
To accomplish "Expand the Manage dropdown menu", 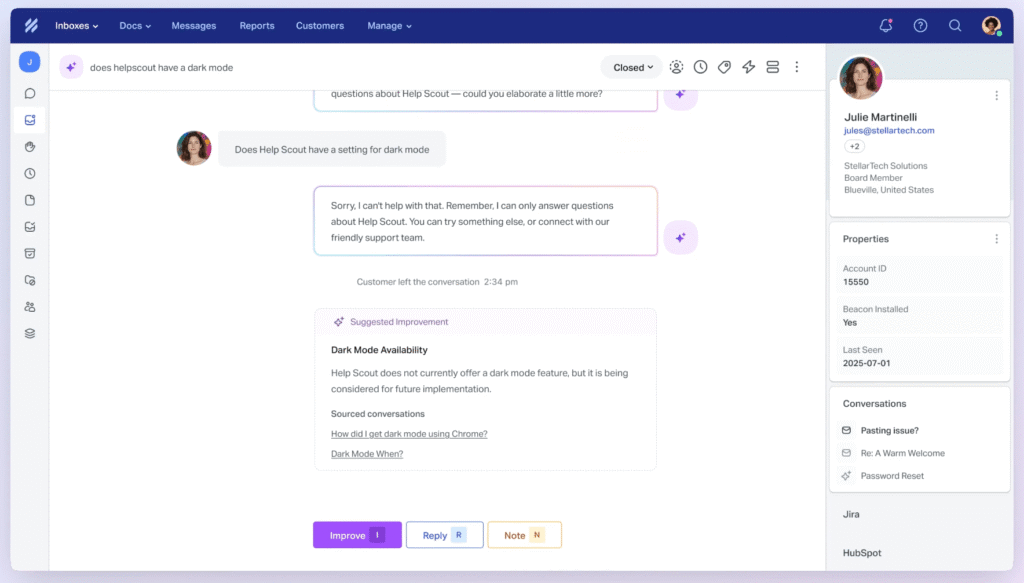I will pyautogui.click(x=389, y=26).
